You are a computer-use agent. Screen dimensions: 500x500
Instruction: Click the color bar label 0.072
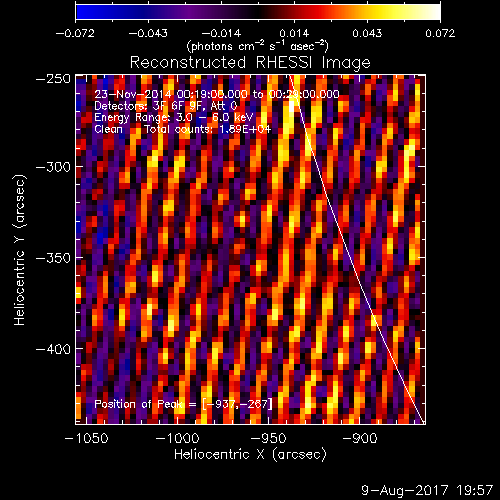[x=440, y=33]
